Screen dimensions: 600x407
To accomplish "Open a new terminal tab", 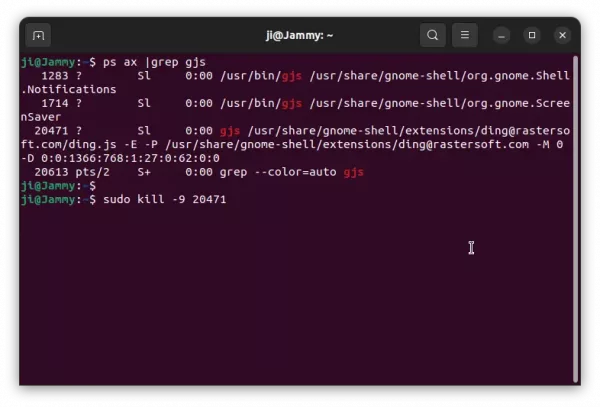I will [38, 36].
